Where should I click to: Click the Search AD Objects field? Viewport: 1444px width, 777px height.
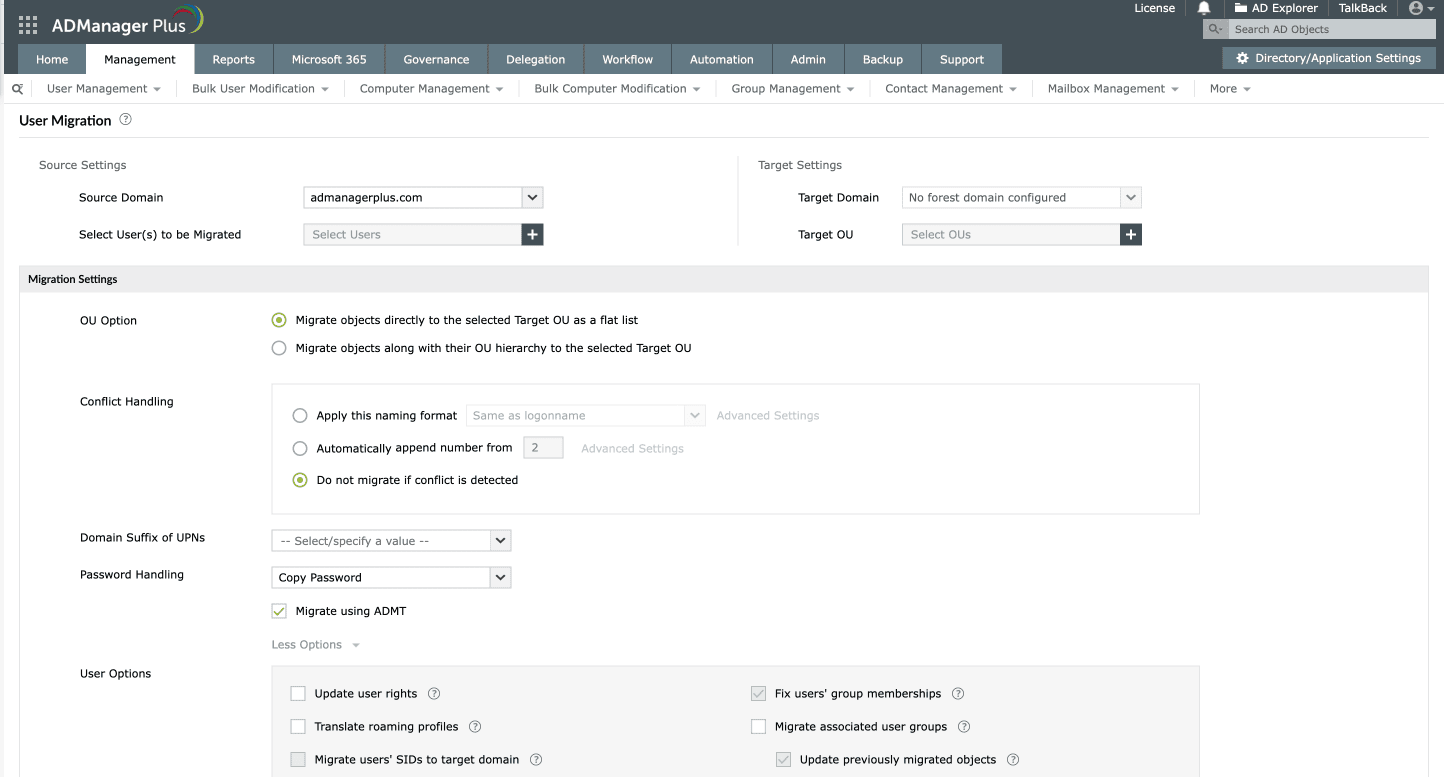[x=1330, y=30]
